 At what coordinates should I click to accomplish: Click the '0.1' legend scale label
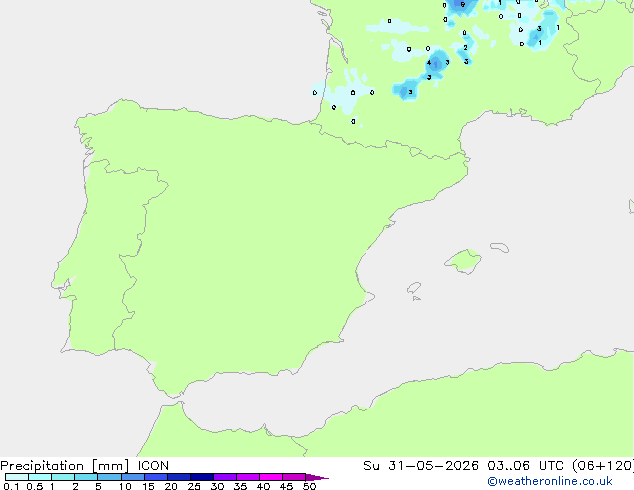click(x=11, y=486)
